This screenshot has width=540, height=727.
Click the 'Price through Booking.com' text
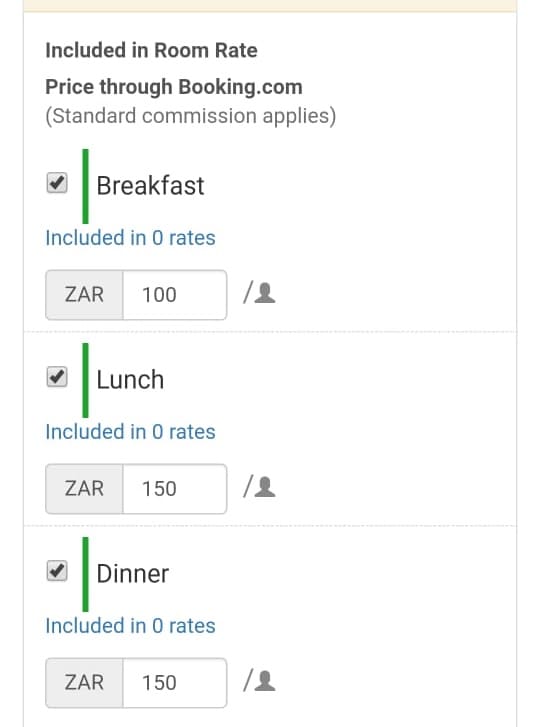coord(174,87)
